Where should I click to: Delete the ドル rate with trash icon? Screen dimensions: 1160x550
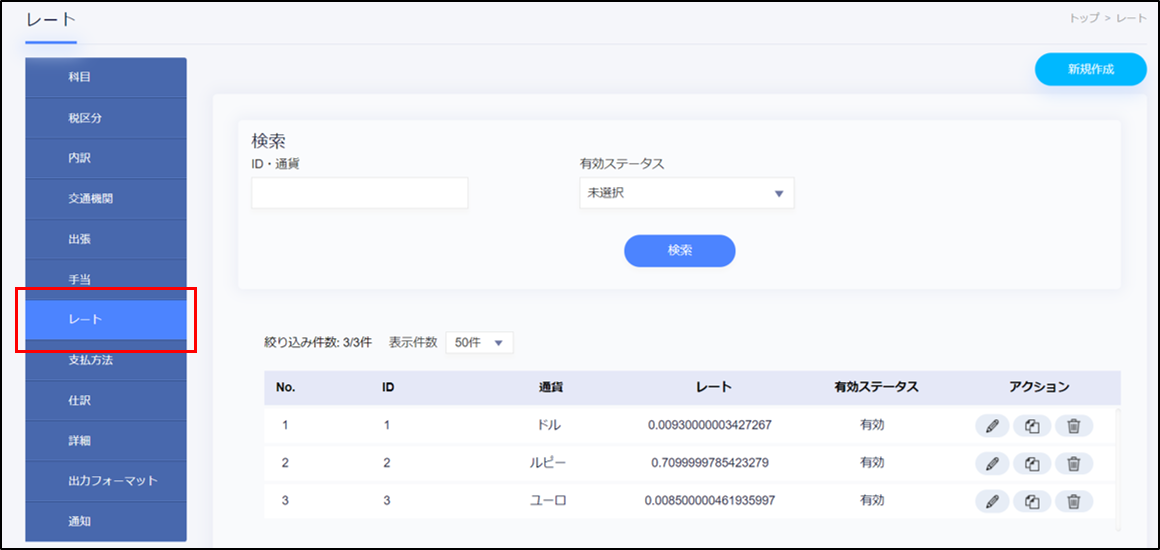pos(1074,426)
